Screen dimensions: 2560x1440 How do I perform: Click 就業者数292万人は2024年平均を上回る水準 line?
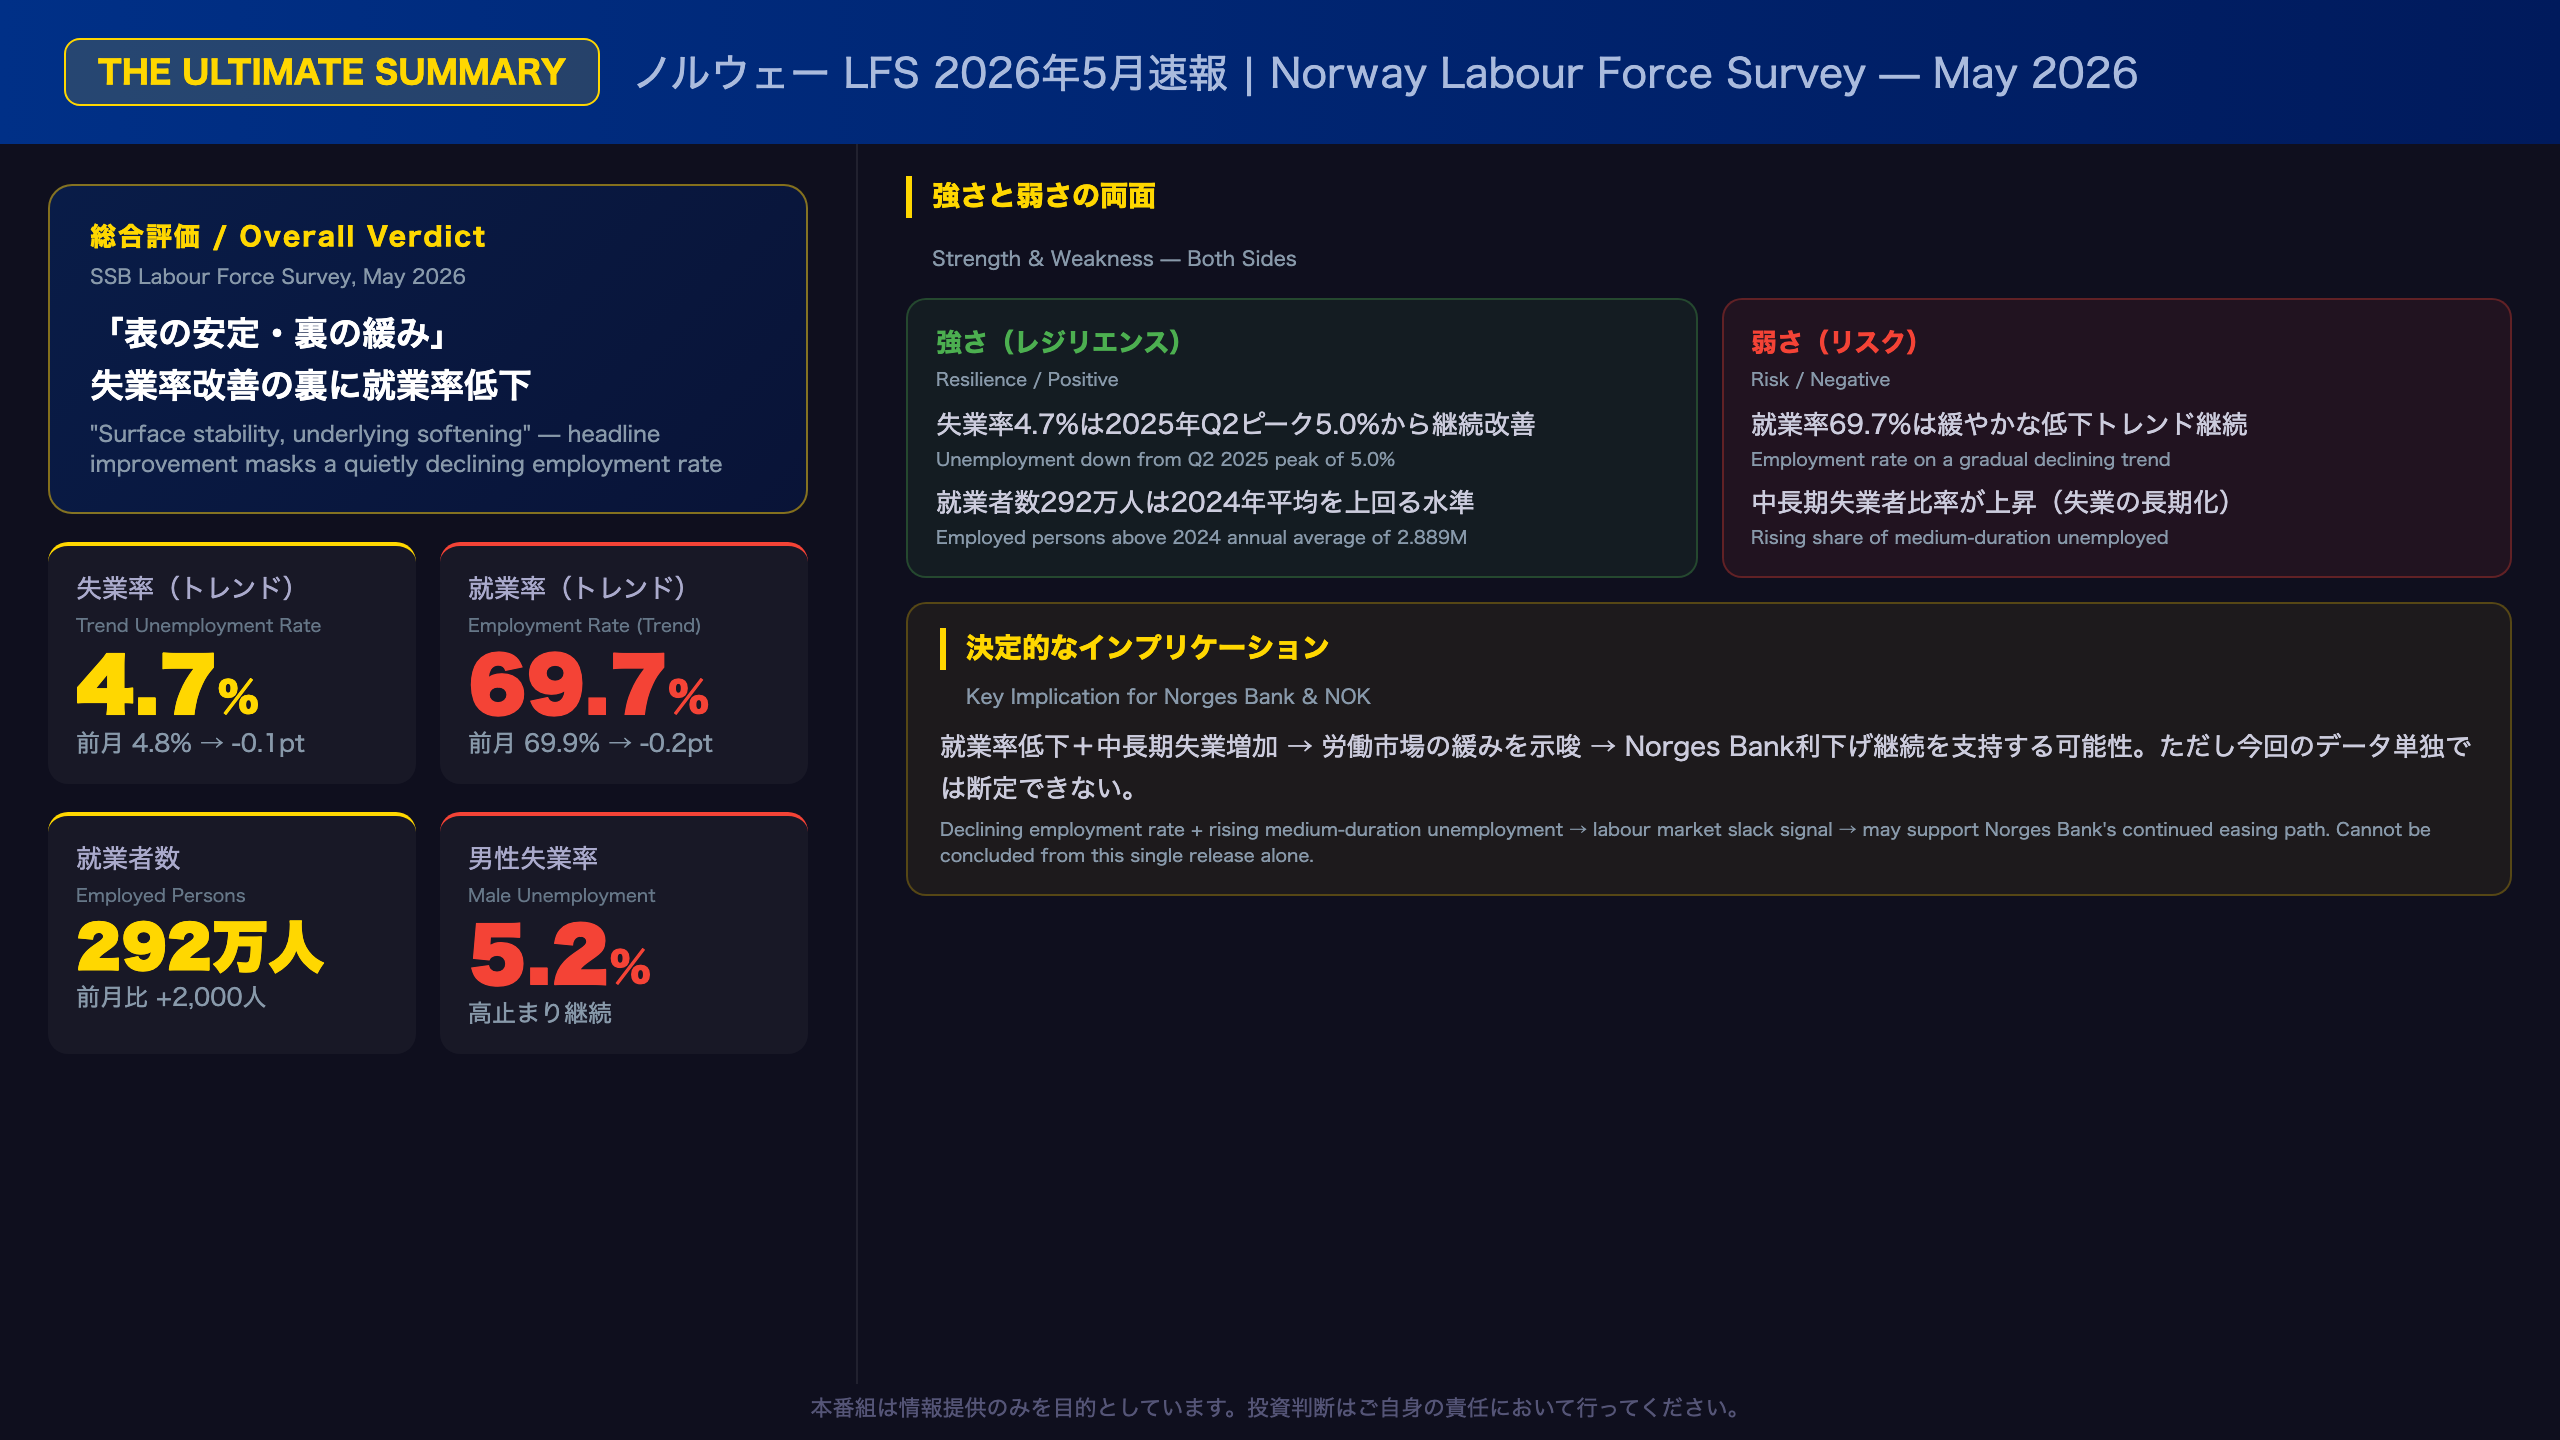coord(1205,502)
